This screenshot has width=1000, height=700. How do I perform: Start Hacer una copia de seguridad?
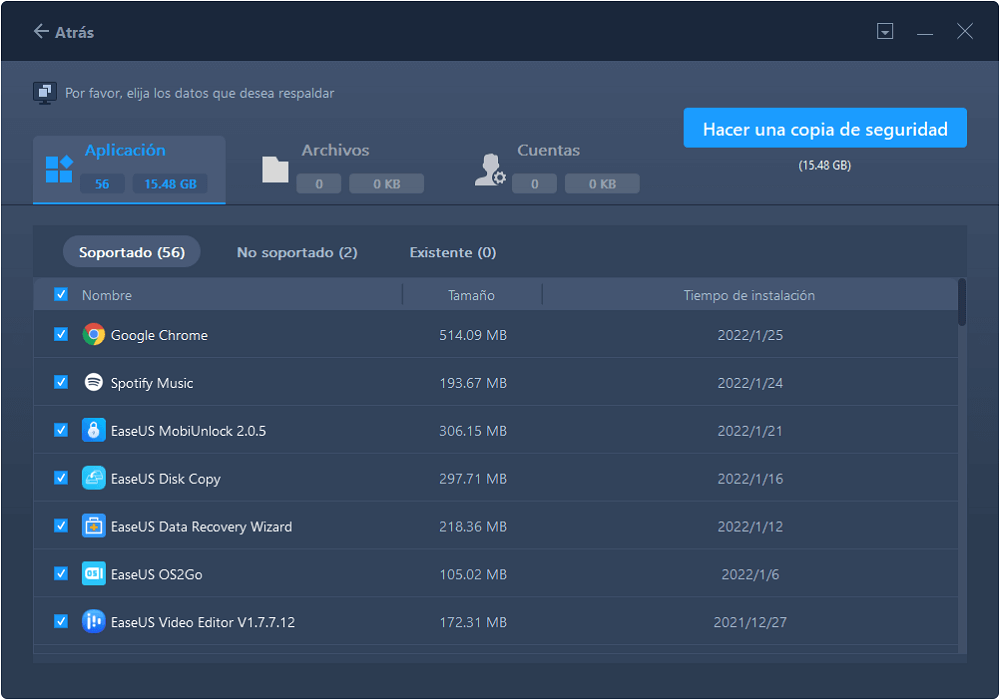825,128
